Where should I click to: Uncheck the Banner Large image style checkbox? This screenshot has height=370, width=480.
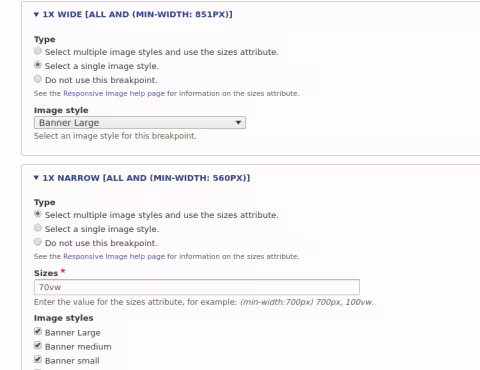pyautogui.click(x=38, y=332)
